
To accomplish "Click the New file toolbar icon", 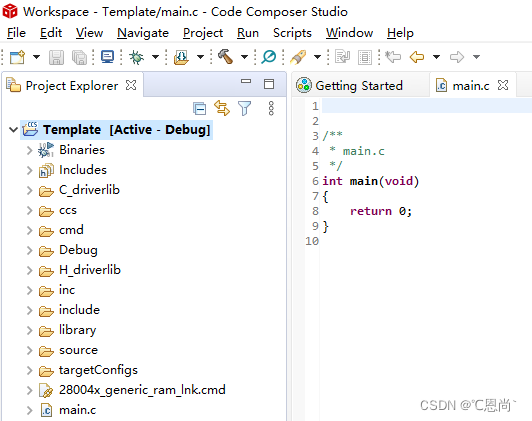I will [17, 57].
